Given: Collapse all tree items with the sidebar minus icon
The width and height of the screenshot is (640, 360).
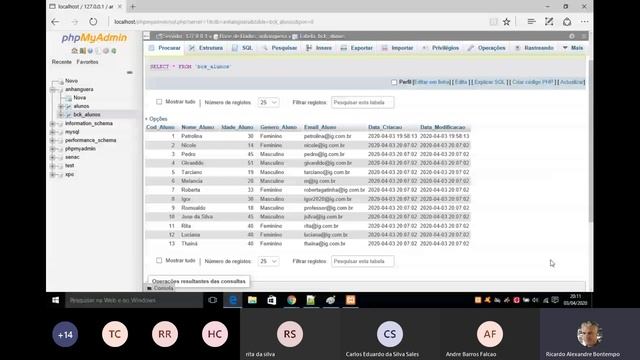Looking at the screenshot, I should point(129,72).
